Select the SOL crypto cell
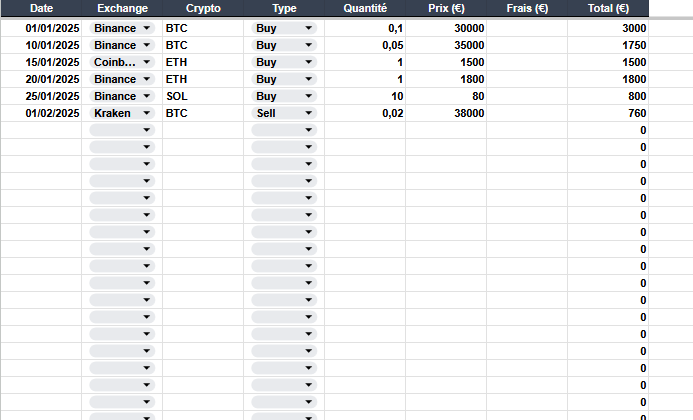Screen dimensions: 693x420 click(203, 96)
